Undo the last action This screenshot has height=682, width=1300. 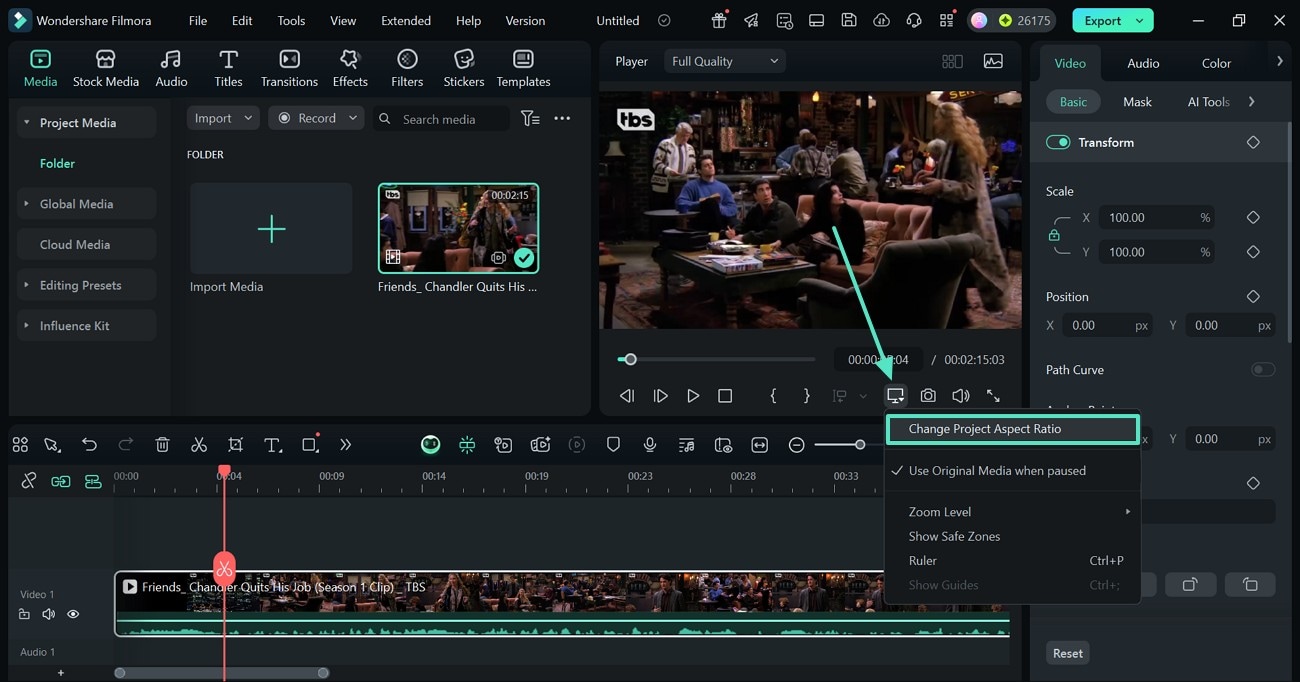(x=89, y=444)
